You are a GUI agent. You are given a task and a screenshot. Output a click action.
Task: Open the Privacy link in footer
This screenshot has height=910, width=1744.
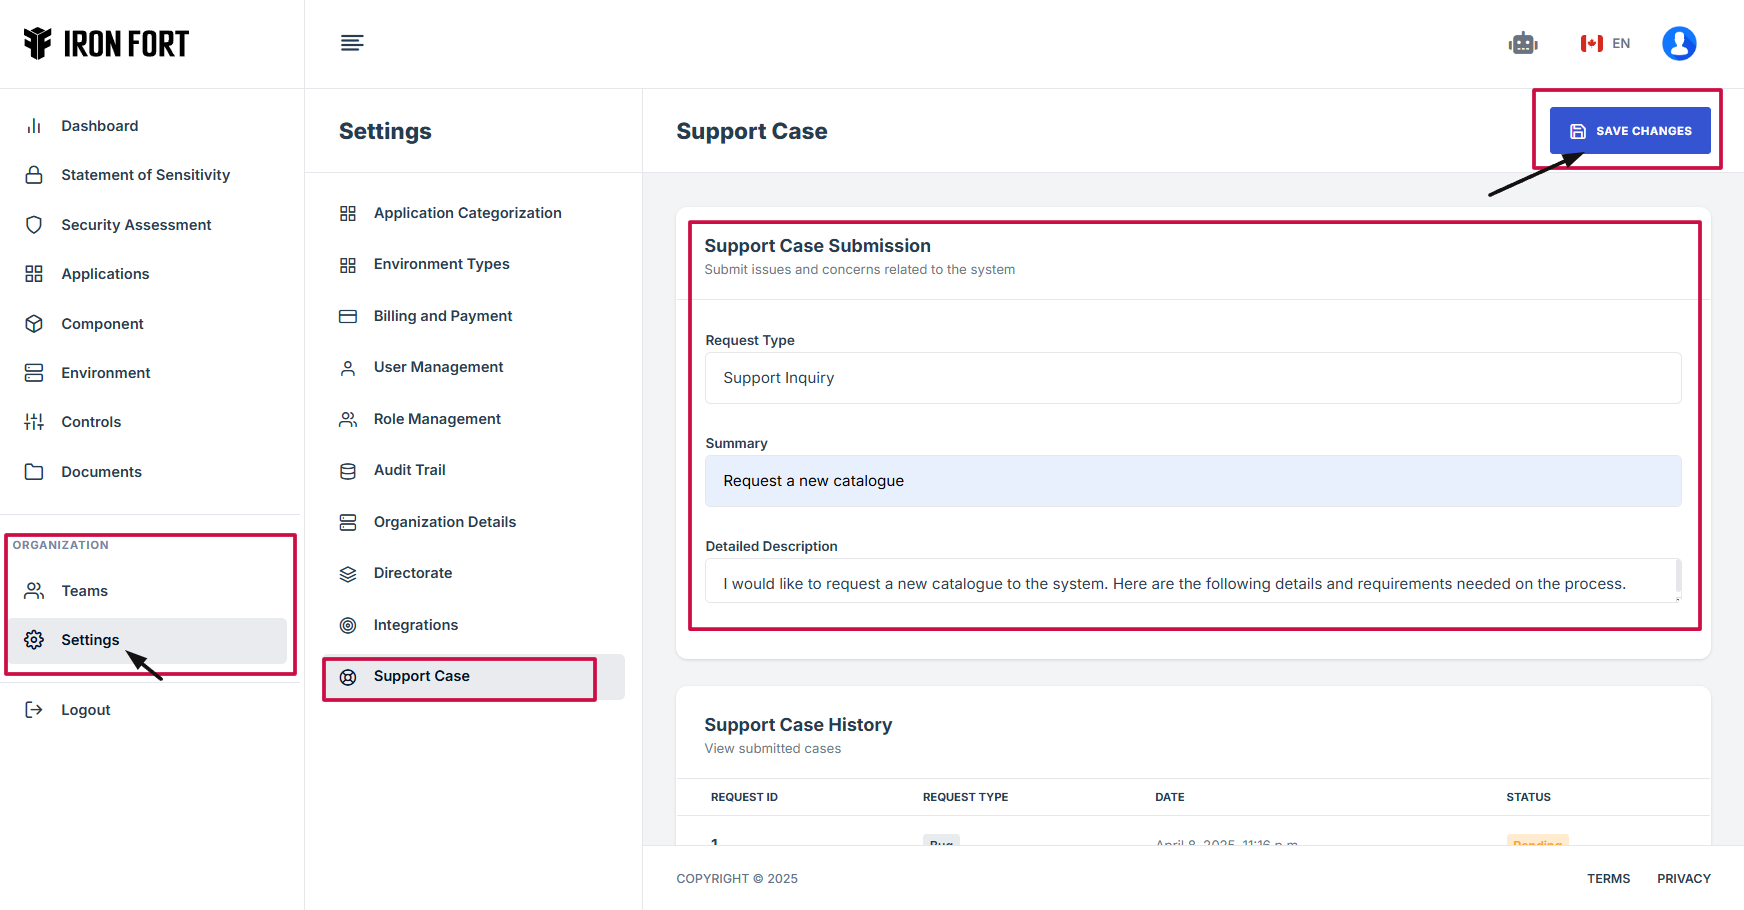(x=1683, y=879)
